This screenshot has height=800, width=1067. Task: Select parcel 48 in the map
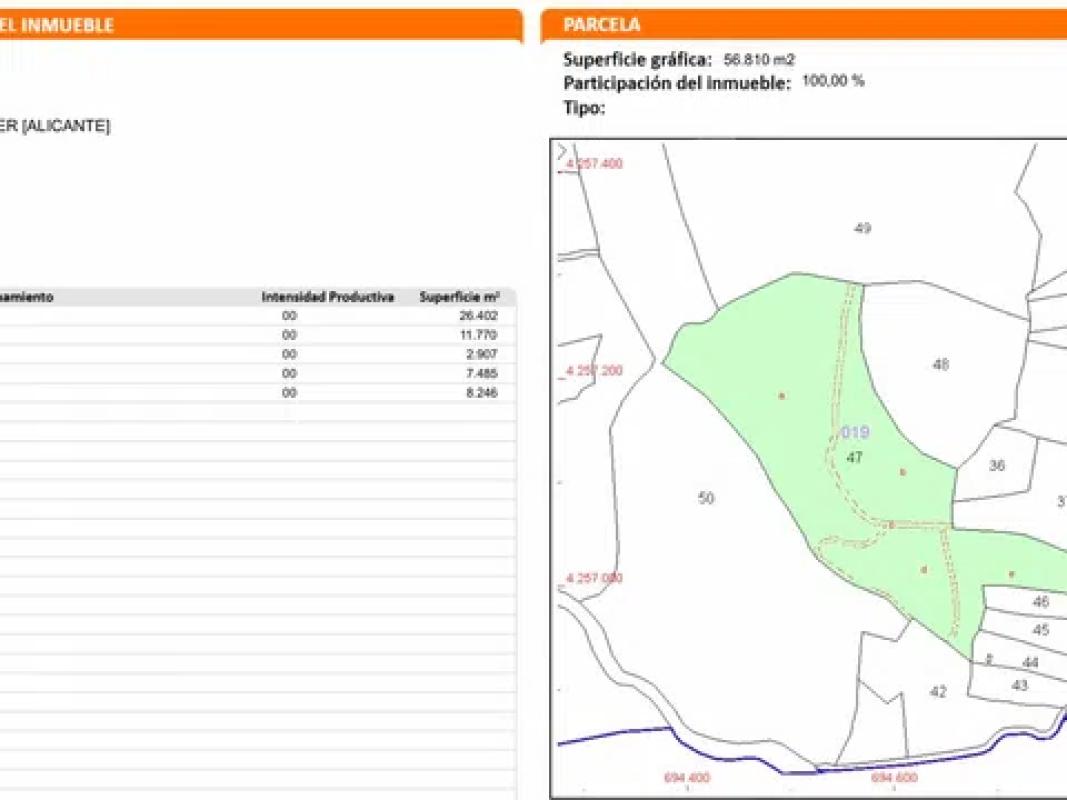click(x=940, y=365)
